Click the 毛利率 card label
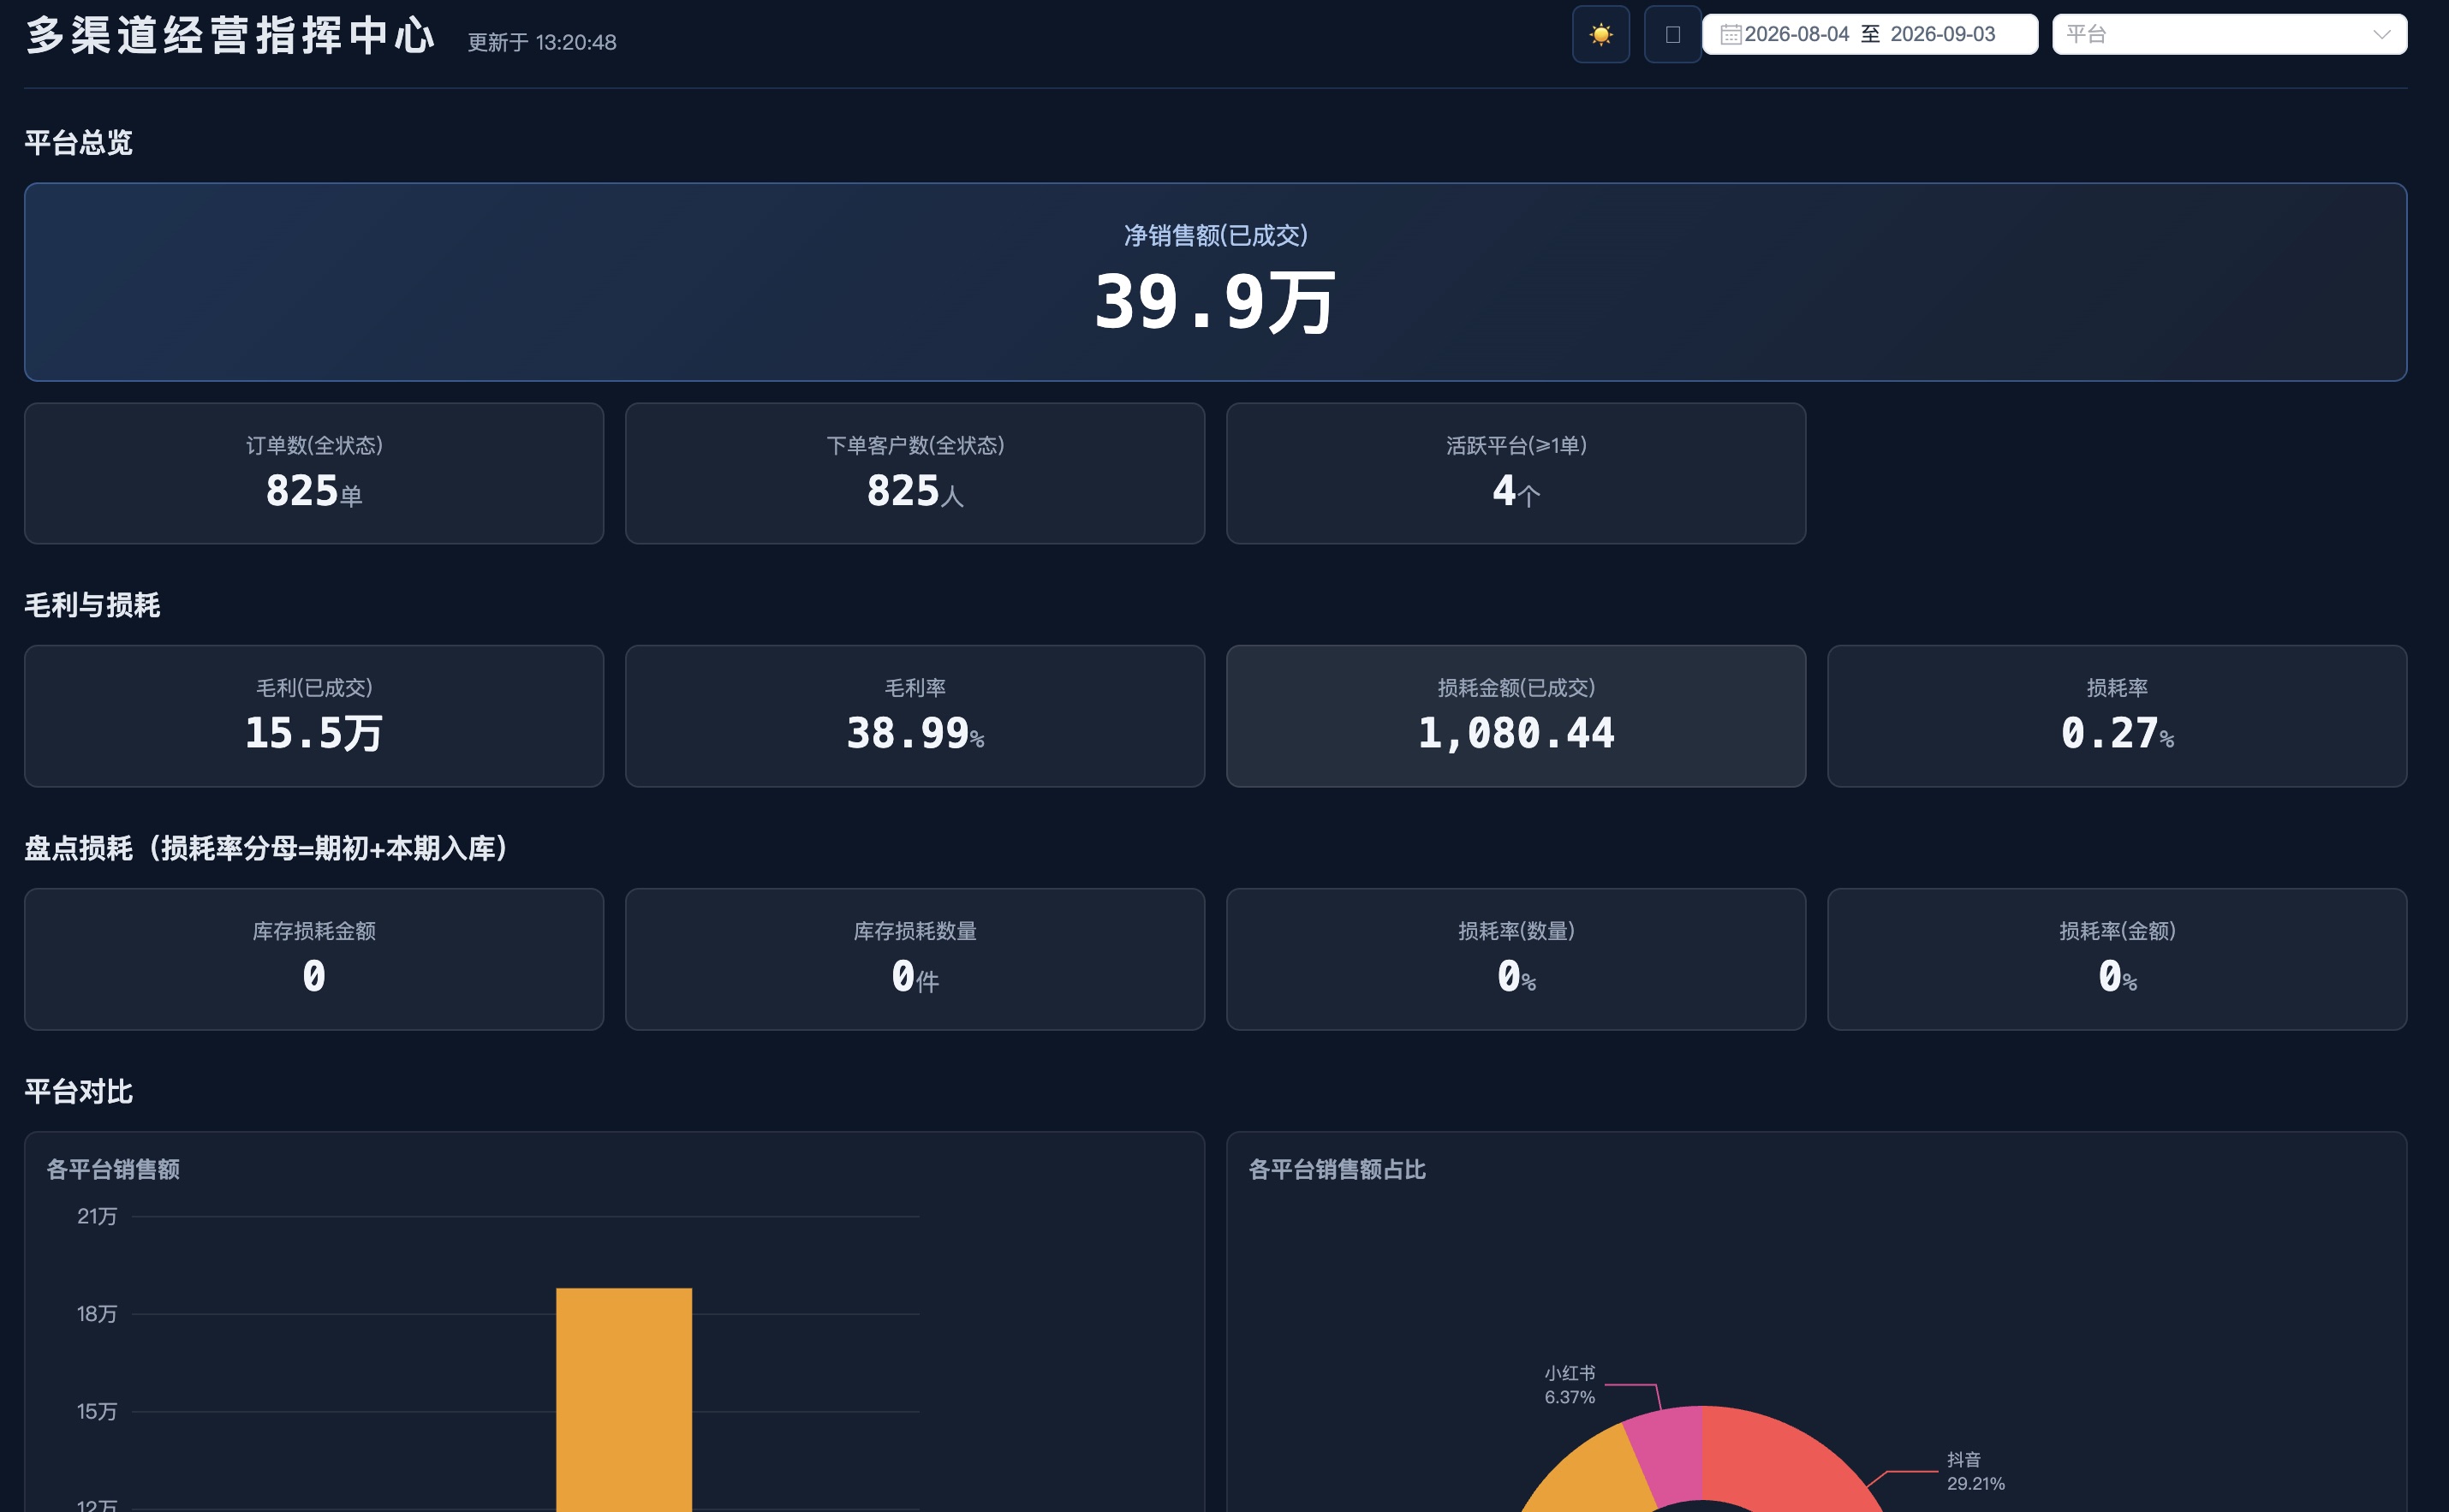 click(x=915, y=688)
